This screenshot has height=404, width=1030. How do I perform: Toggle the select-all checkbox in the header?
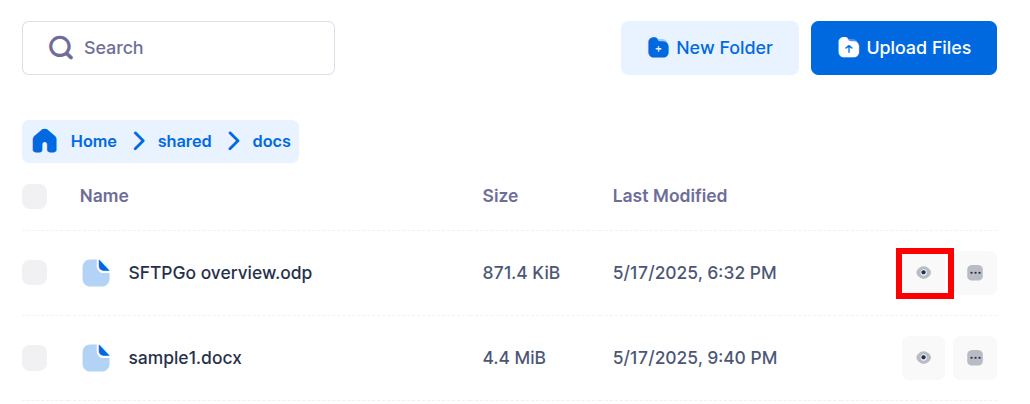pyautogui.click(x=35, y=196)
